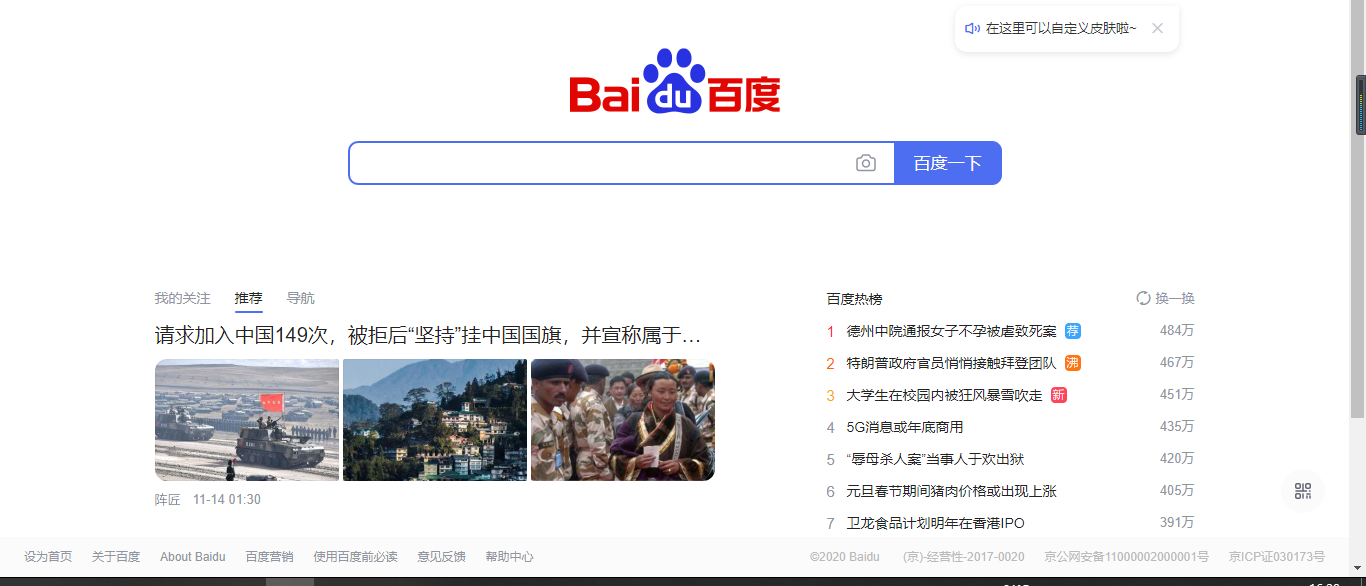Click the Baidu logo
1366x586 pixels.
click(675, 81)
